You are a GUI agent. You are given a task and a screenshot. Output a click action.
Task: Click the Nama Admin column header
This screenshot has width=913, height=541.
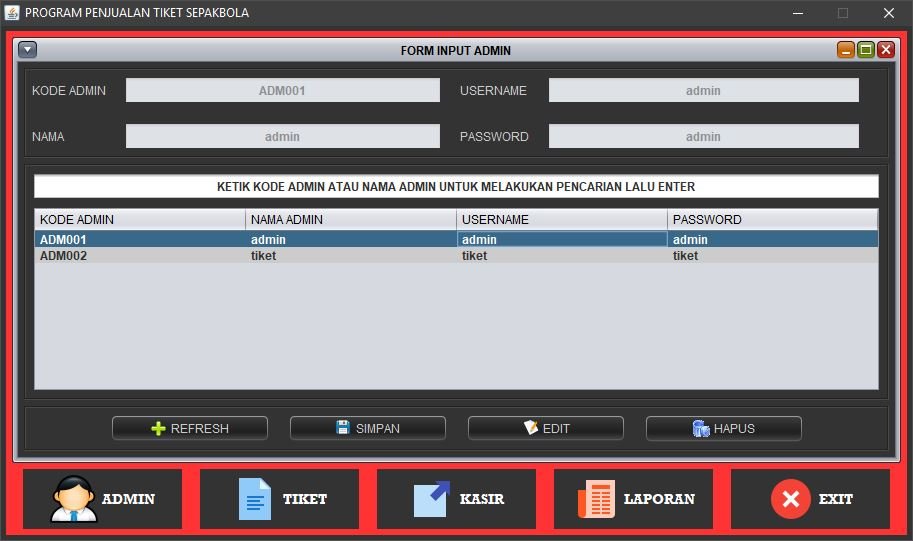coord(351,219)
